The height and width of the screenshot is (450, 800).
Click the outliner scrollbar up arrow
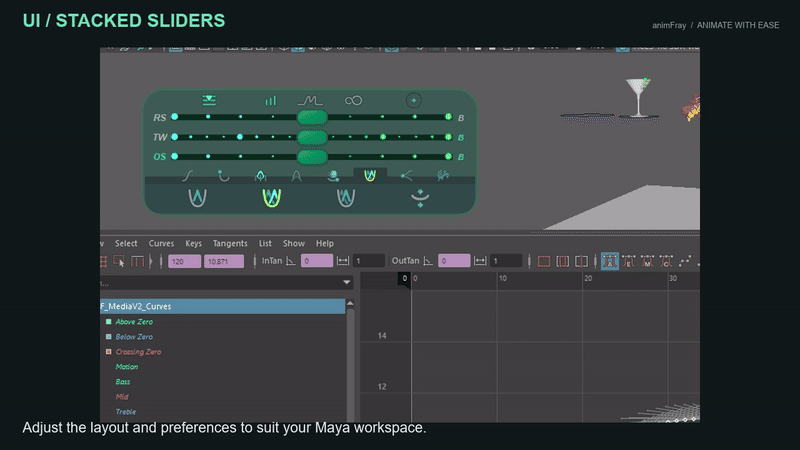coord(350,304)
